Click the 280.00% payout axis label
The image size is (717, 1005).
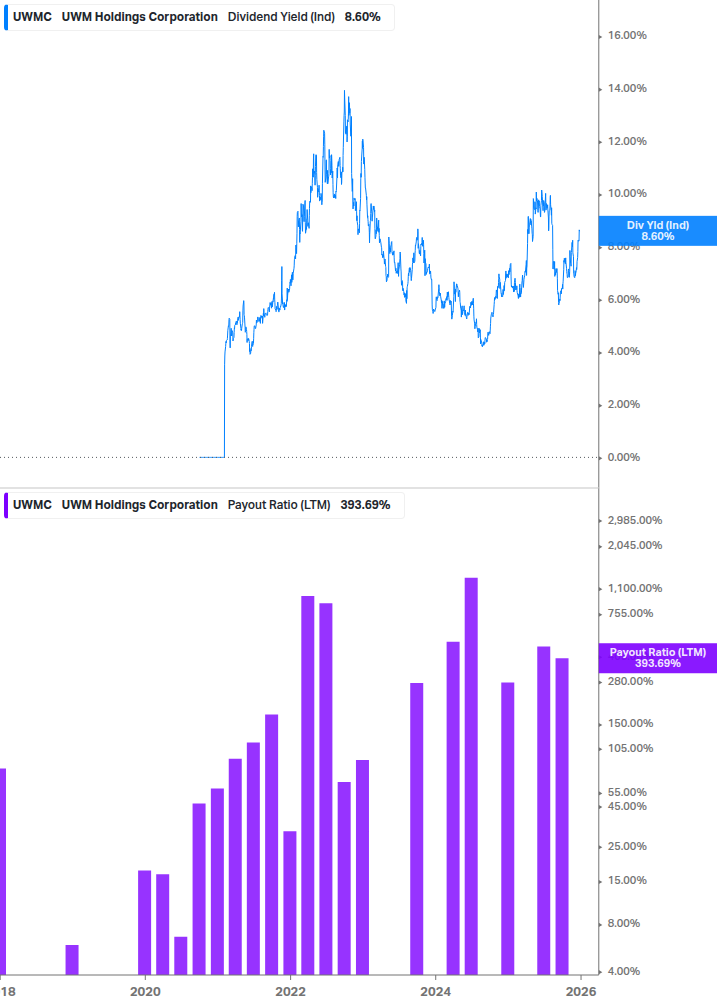pyautogui.click(x=630, y=681)
